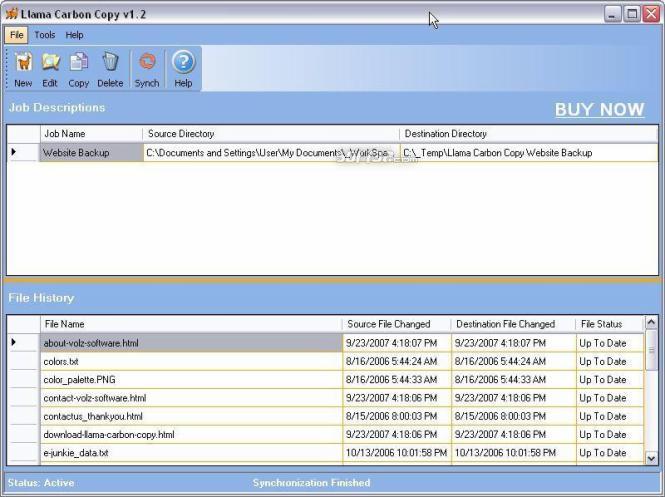Click the llama app icon in title bar
The width and height of the screenshot is (665, 497).
11,14
